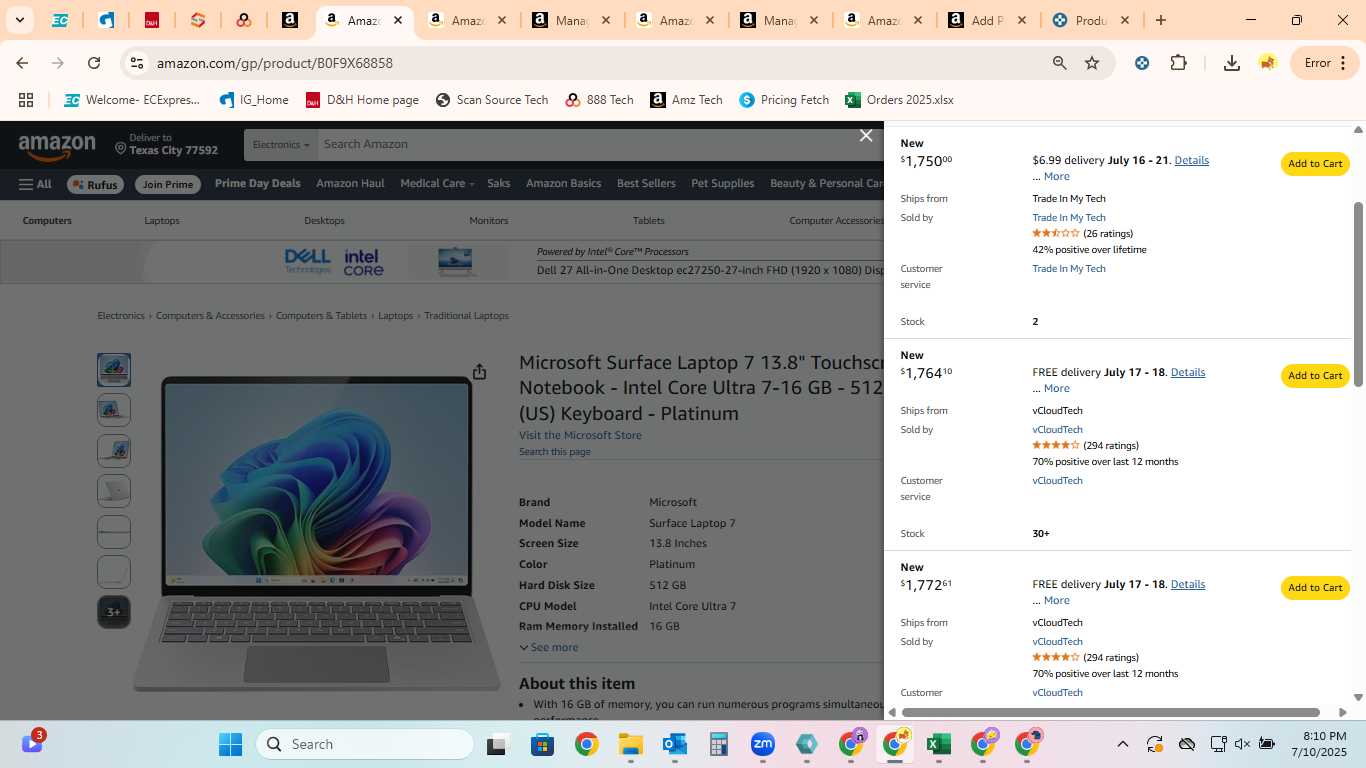This screenshot has height=768, width=1366.
Task: Show hidden system tray icons
Action: click(1122, 744)
